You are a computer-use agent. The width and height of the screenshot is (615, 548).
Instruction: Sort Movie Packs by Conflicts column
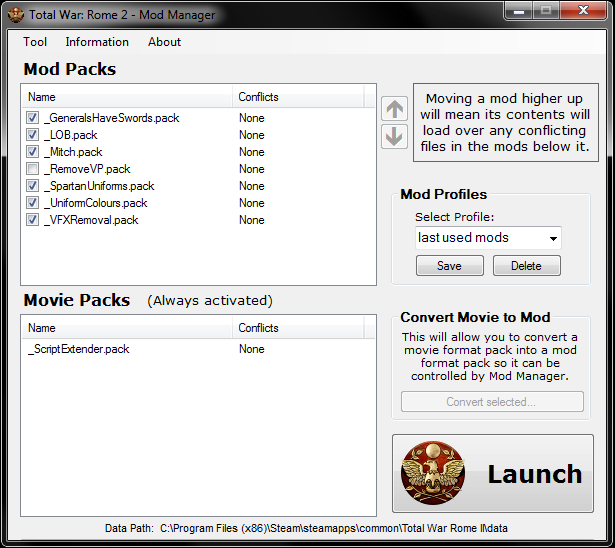coord(298,328)
